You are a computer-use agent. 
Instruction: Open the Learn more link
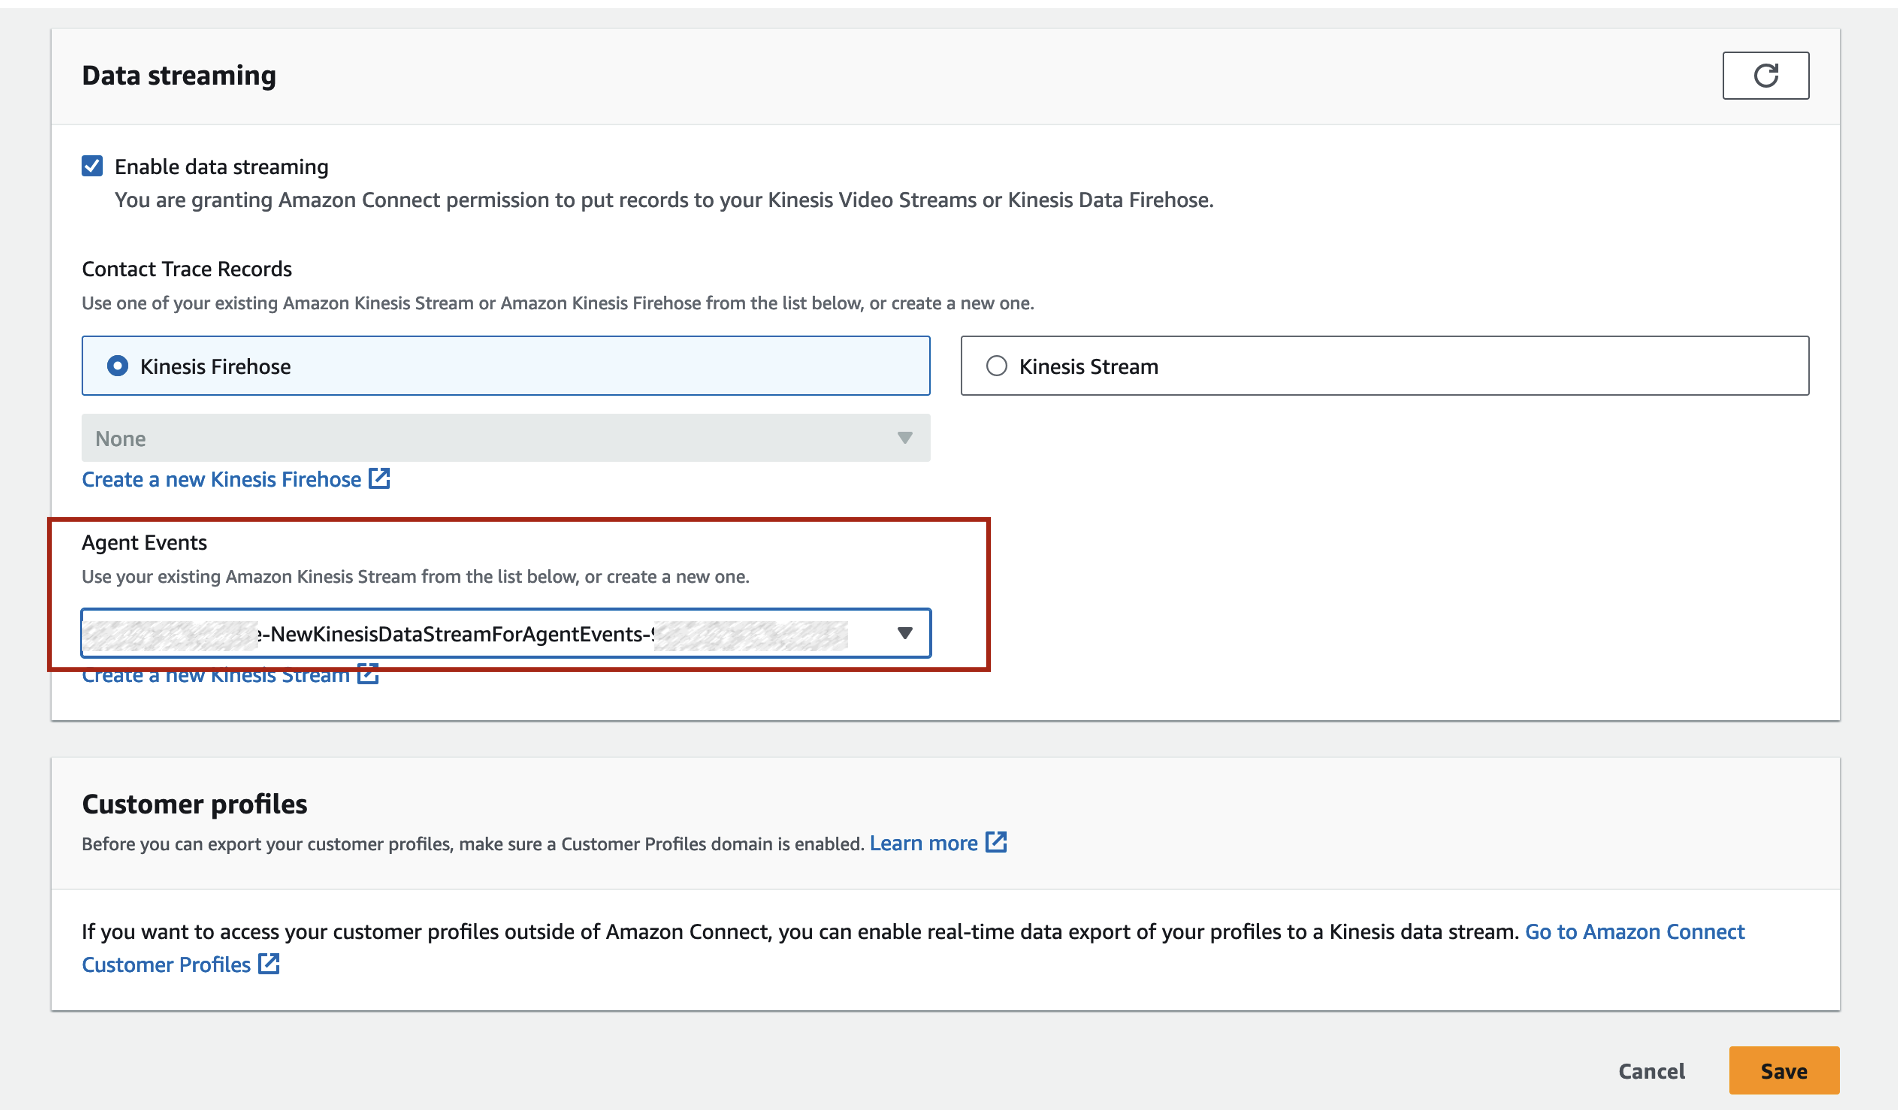[923, 843]
